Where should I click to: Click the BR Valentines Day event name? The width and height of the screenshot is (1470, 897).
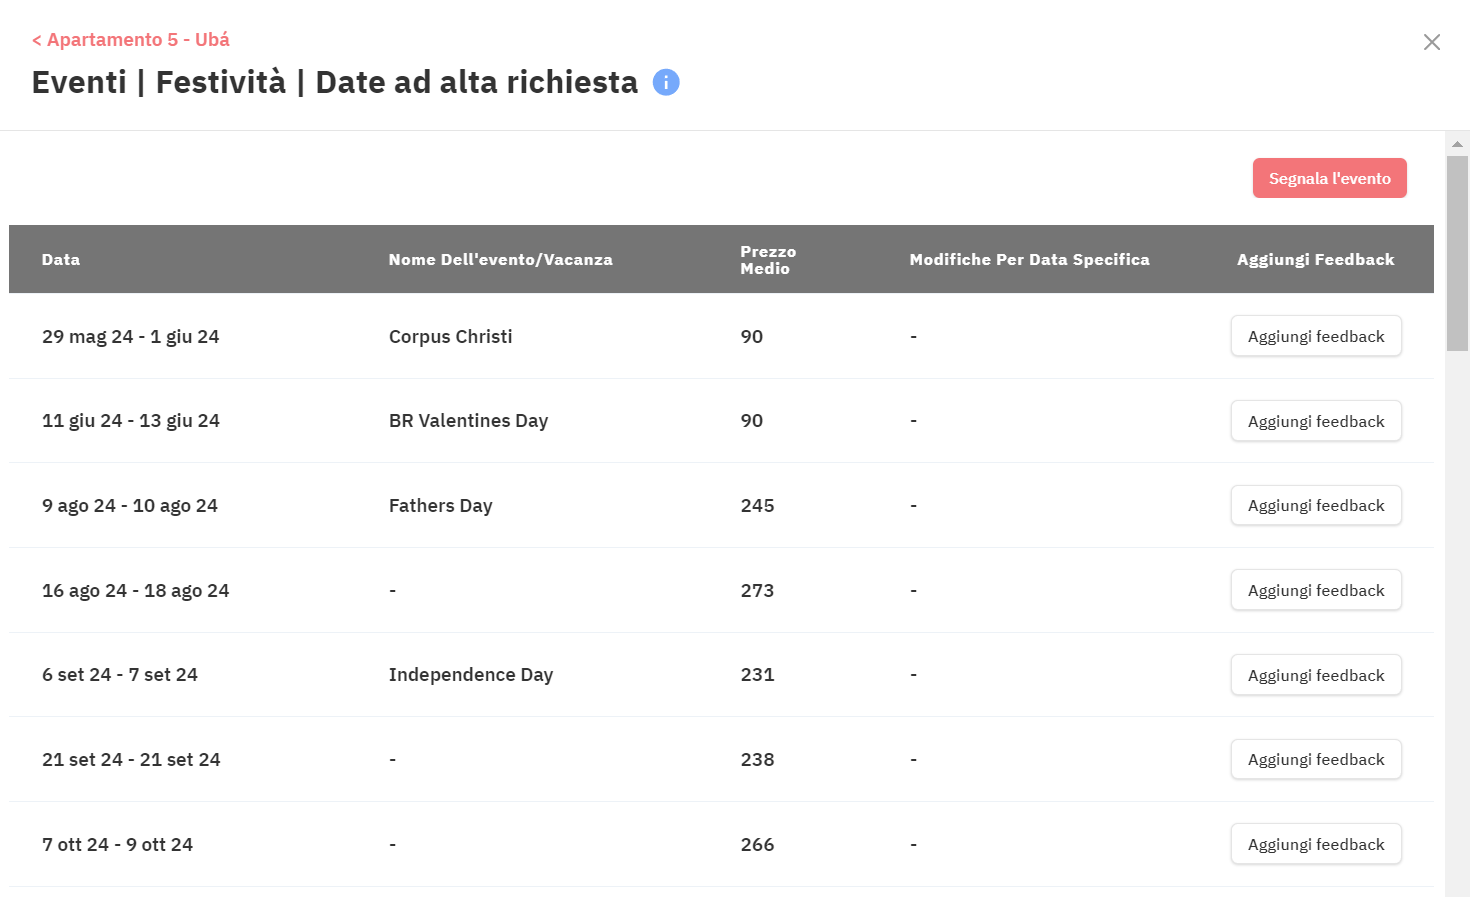point(468,421)
